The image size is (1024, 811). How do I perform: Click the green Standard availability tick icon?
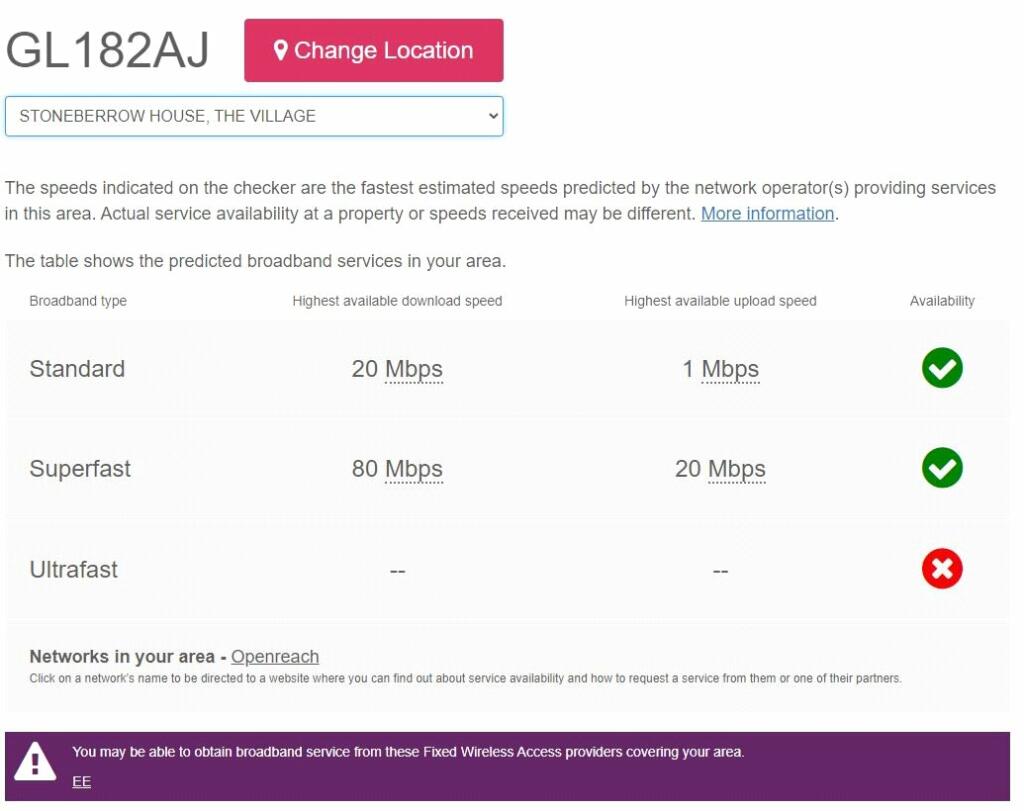pos(942,368)
